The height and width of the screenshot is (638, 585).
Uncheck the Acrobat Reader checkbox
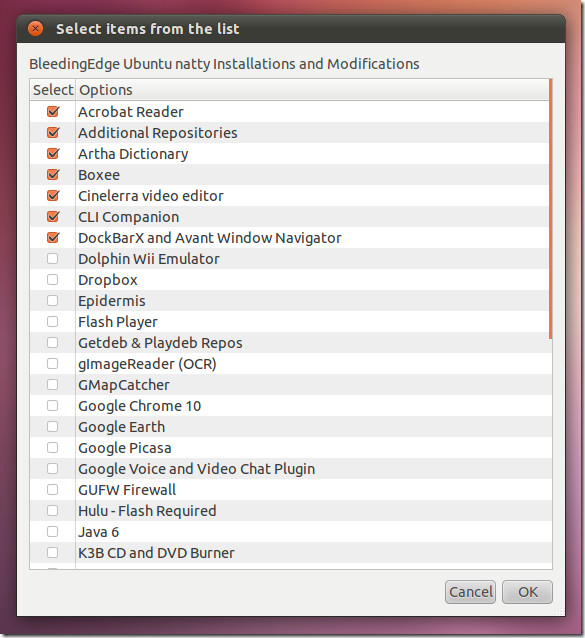(x=53, y=111)
